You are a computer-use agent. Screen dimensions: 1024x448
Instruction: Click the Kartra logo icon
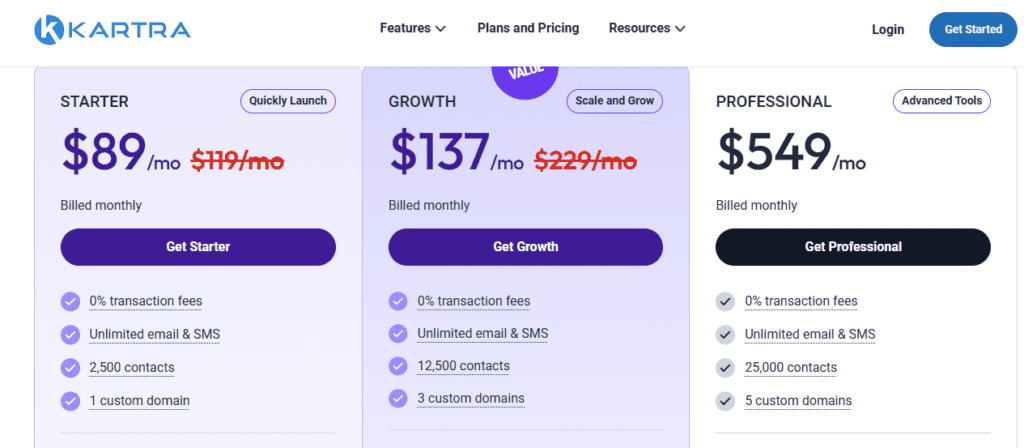[x=49, y=30]
